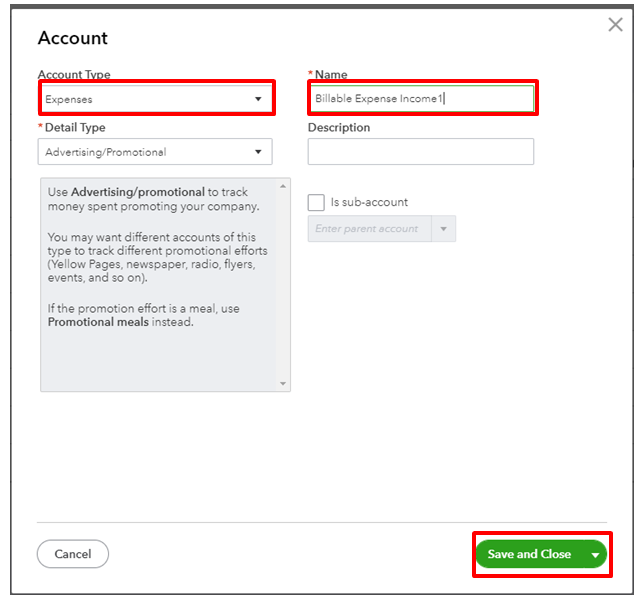Viewport: 638px width, 595px height.
Task: Open the parent account dropdown arrow
Action: (443, 228)
